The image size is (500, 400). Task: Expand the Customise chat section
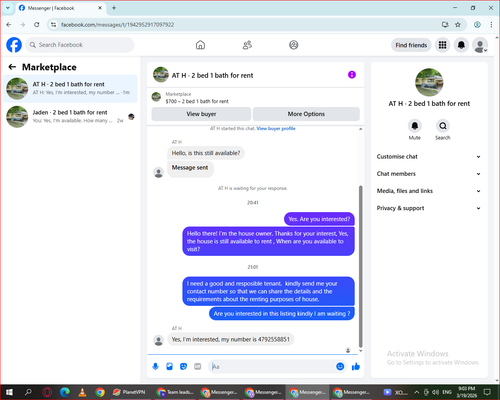(x=429, y=157)
